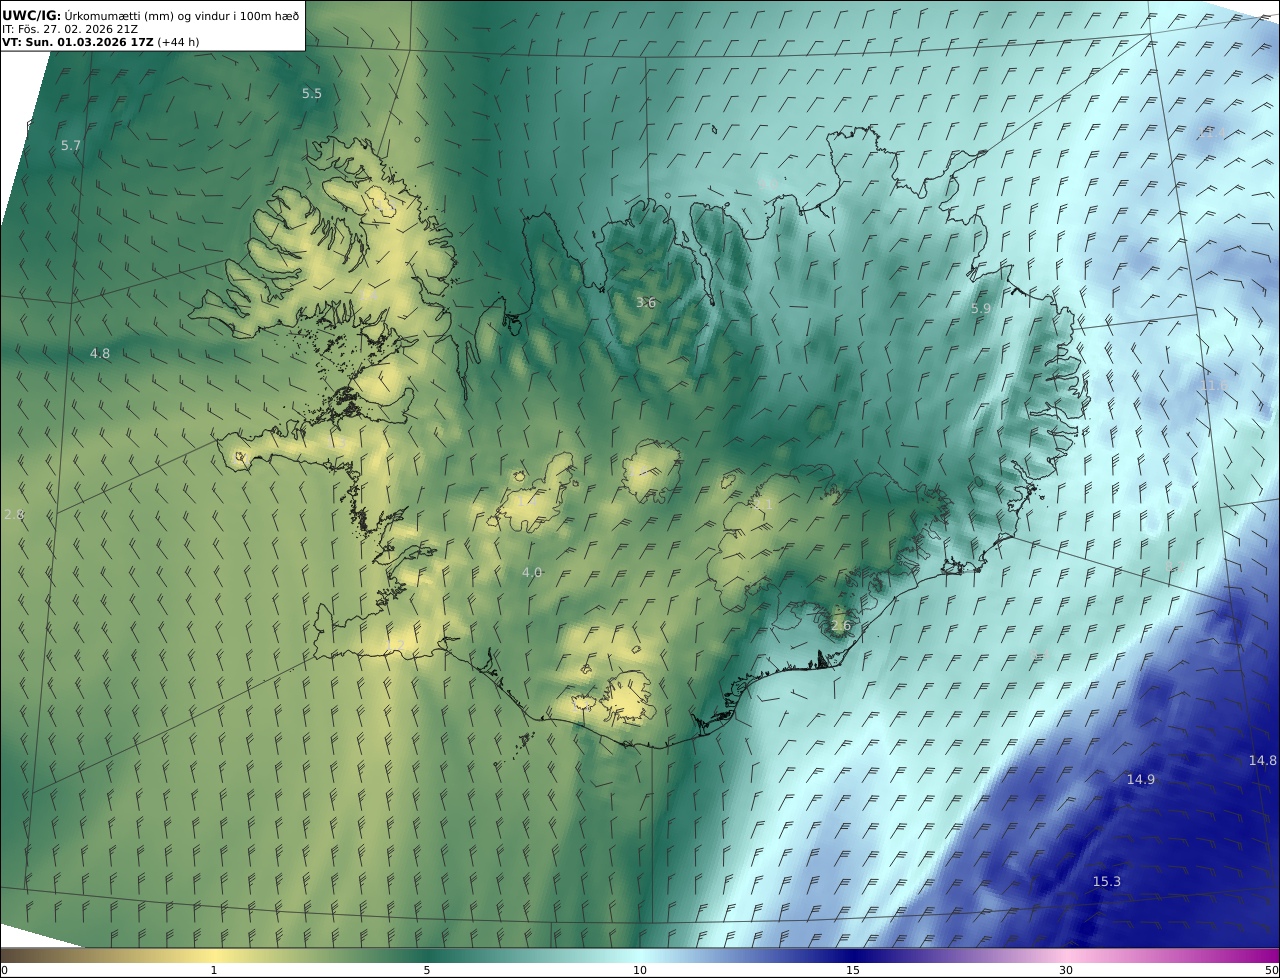Click the 'VT: Sun. 01.03.2026 17Z' valid time
Viewport: 1280px width, 978px height.
[x=78, y=42]
